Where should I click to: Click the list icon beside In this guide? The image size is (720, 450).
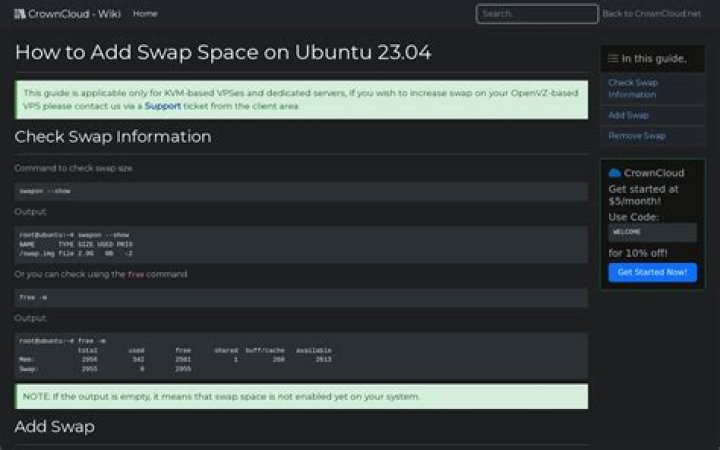point(613,58)
